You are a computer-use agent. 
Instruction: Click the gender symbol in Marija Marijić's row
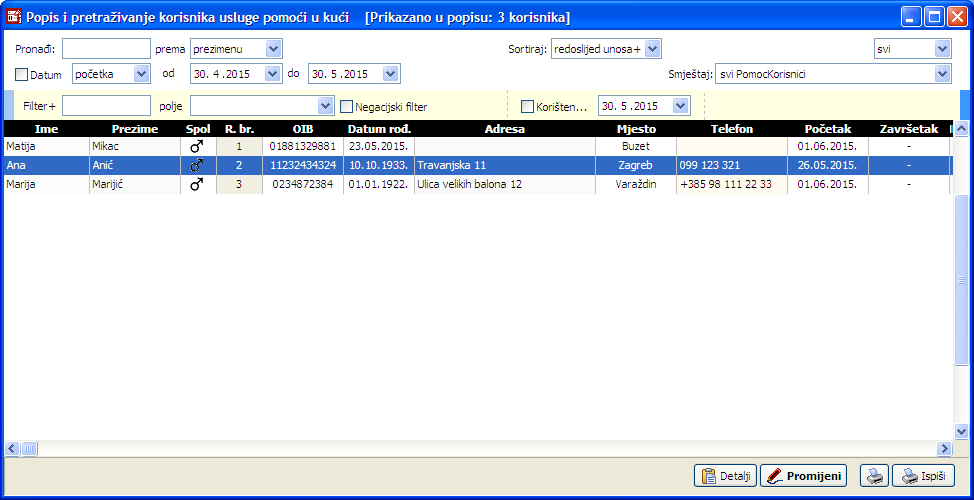pos(197,184)
